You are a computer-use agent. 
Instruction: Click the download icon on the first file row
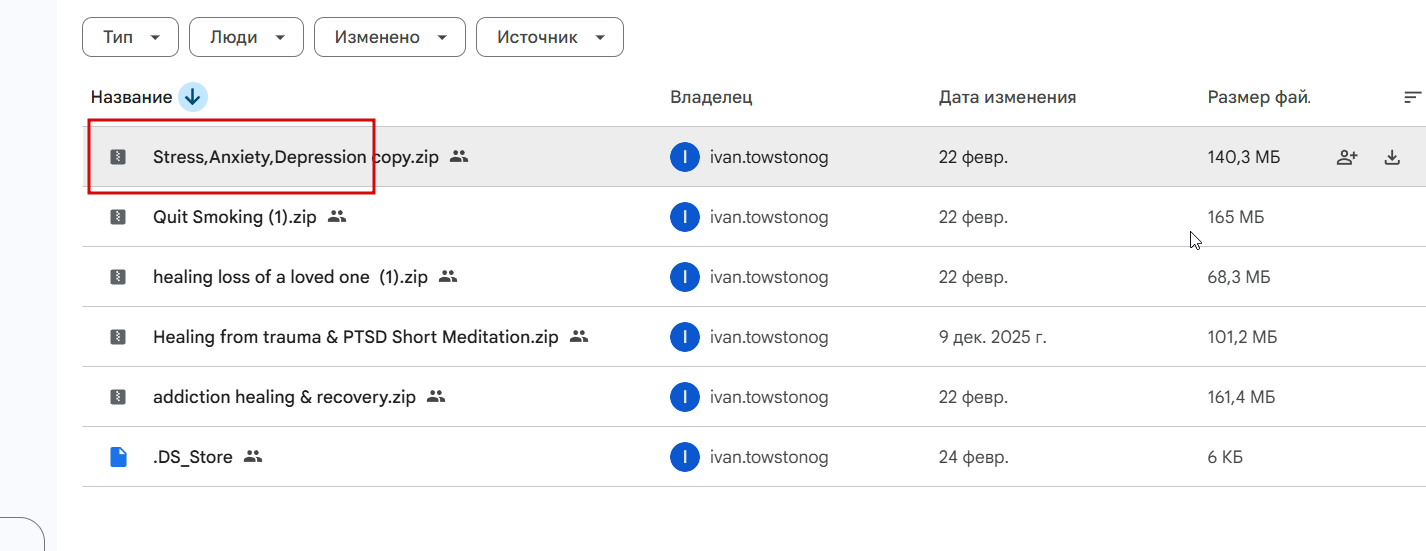click(x=1392, y=157)
